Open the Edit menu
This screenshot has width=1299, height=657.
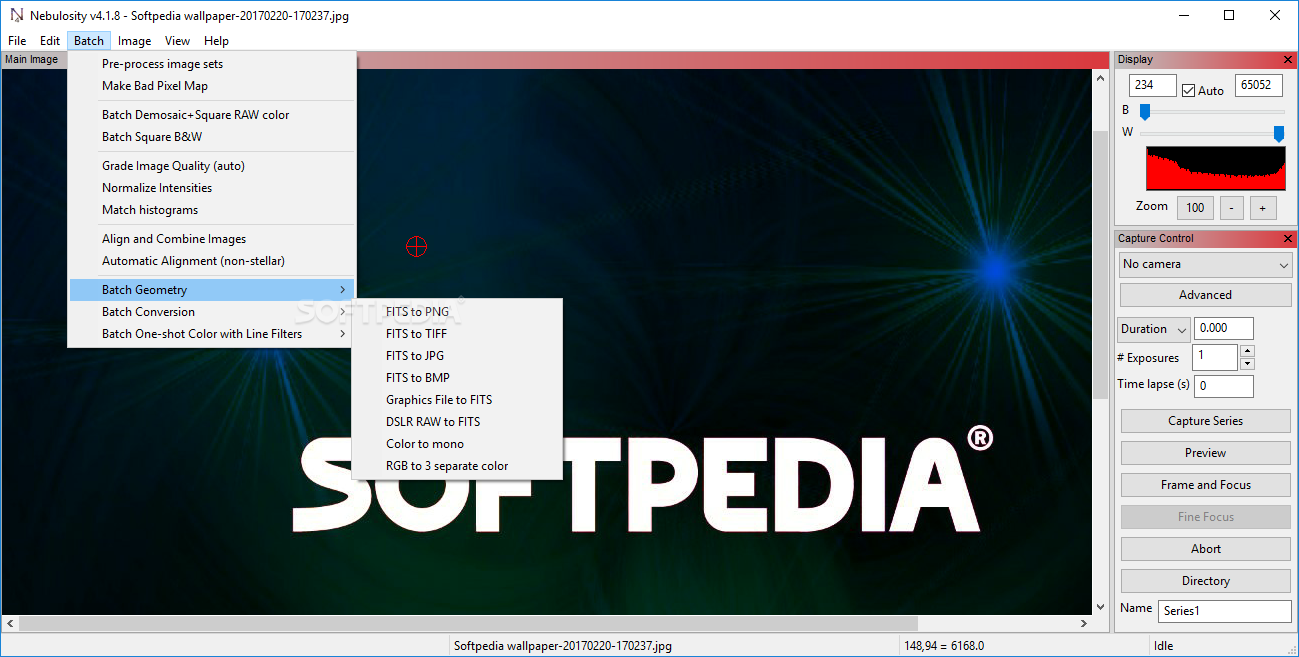click(50, 41)
